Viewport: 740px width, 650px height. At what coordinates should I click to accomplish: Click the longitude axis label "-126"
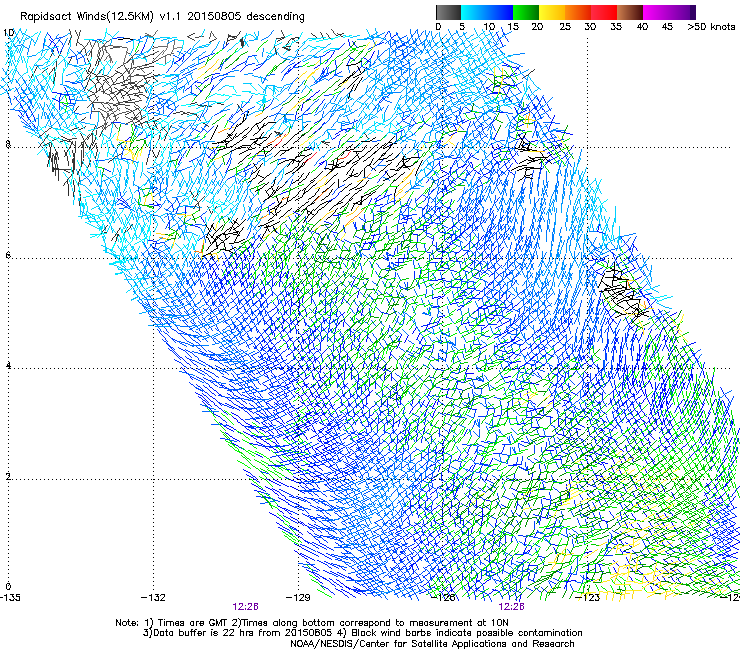pyautogui.click(x=443, y=598)
